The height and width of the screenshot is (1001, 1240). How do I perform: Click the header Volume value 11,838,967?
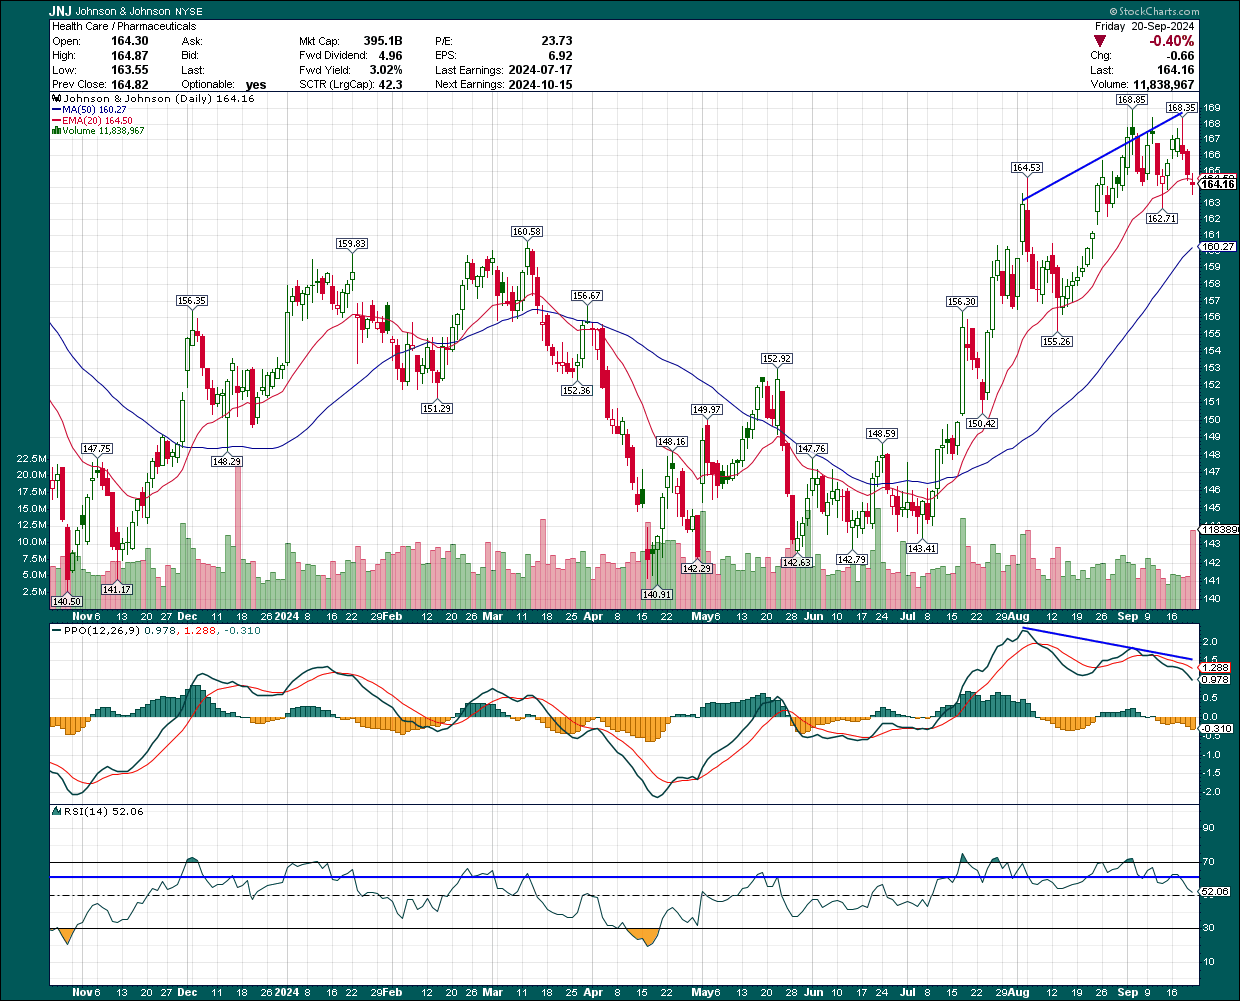click(1164, 85)
